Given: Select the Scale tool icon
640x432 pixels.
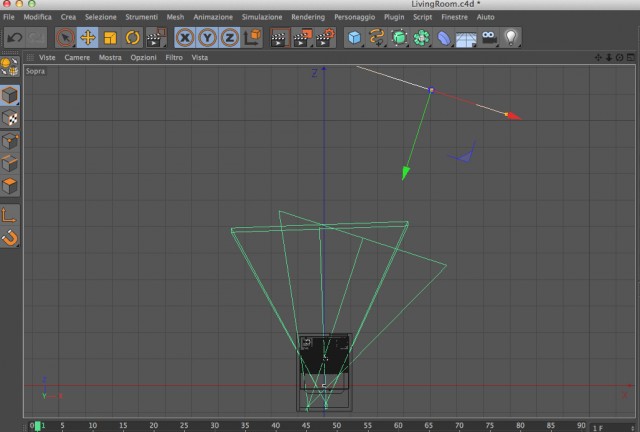Looking at the screenshot, I should 110,38.
